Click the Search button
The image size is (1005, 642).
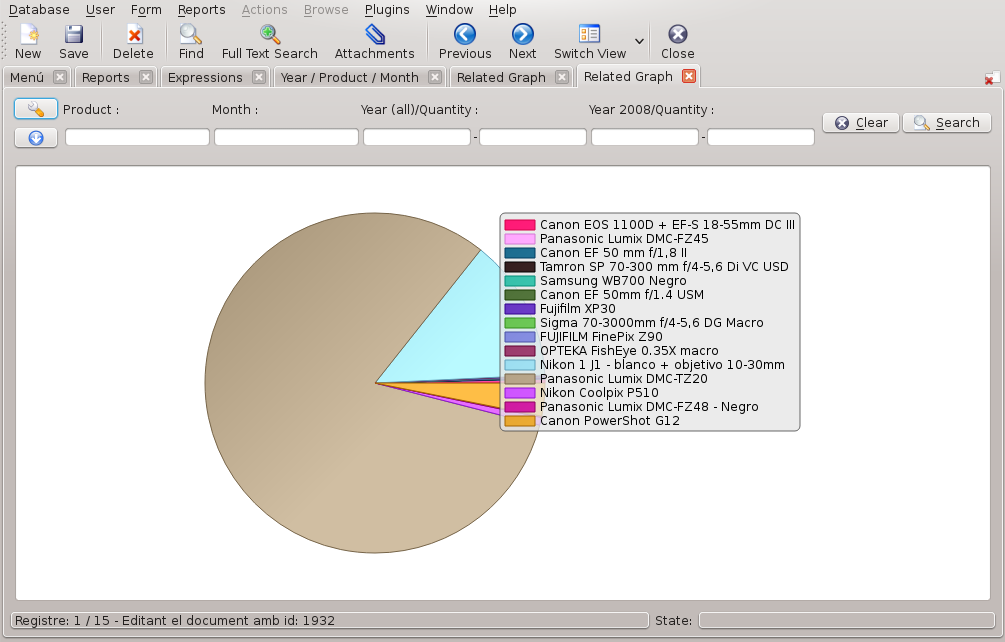click(x=947, y=122)
